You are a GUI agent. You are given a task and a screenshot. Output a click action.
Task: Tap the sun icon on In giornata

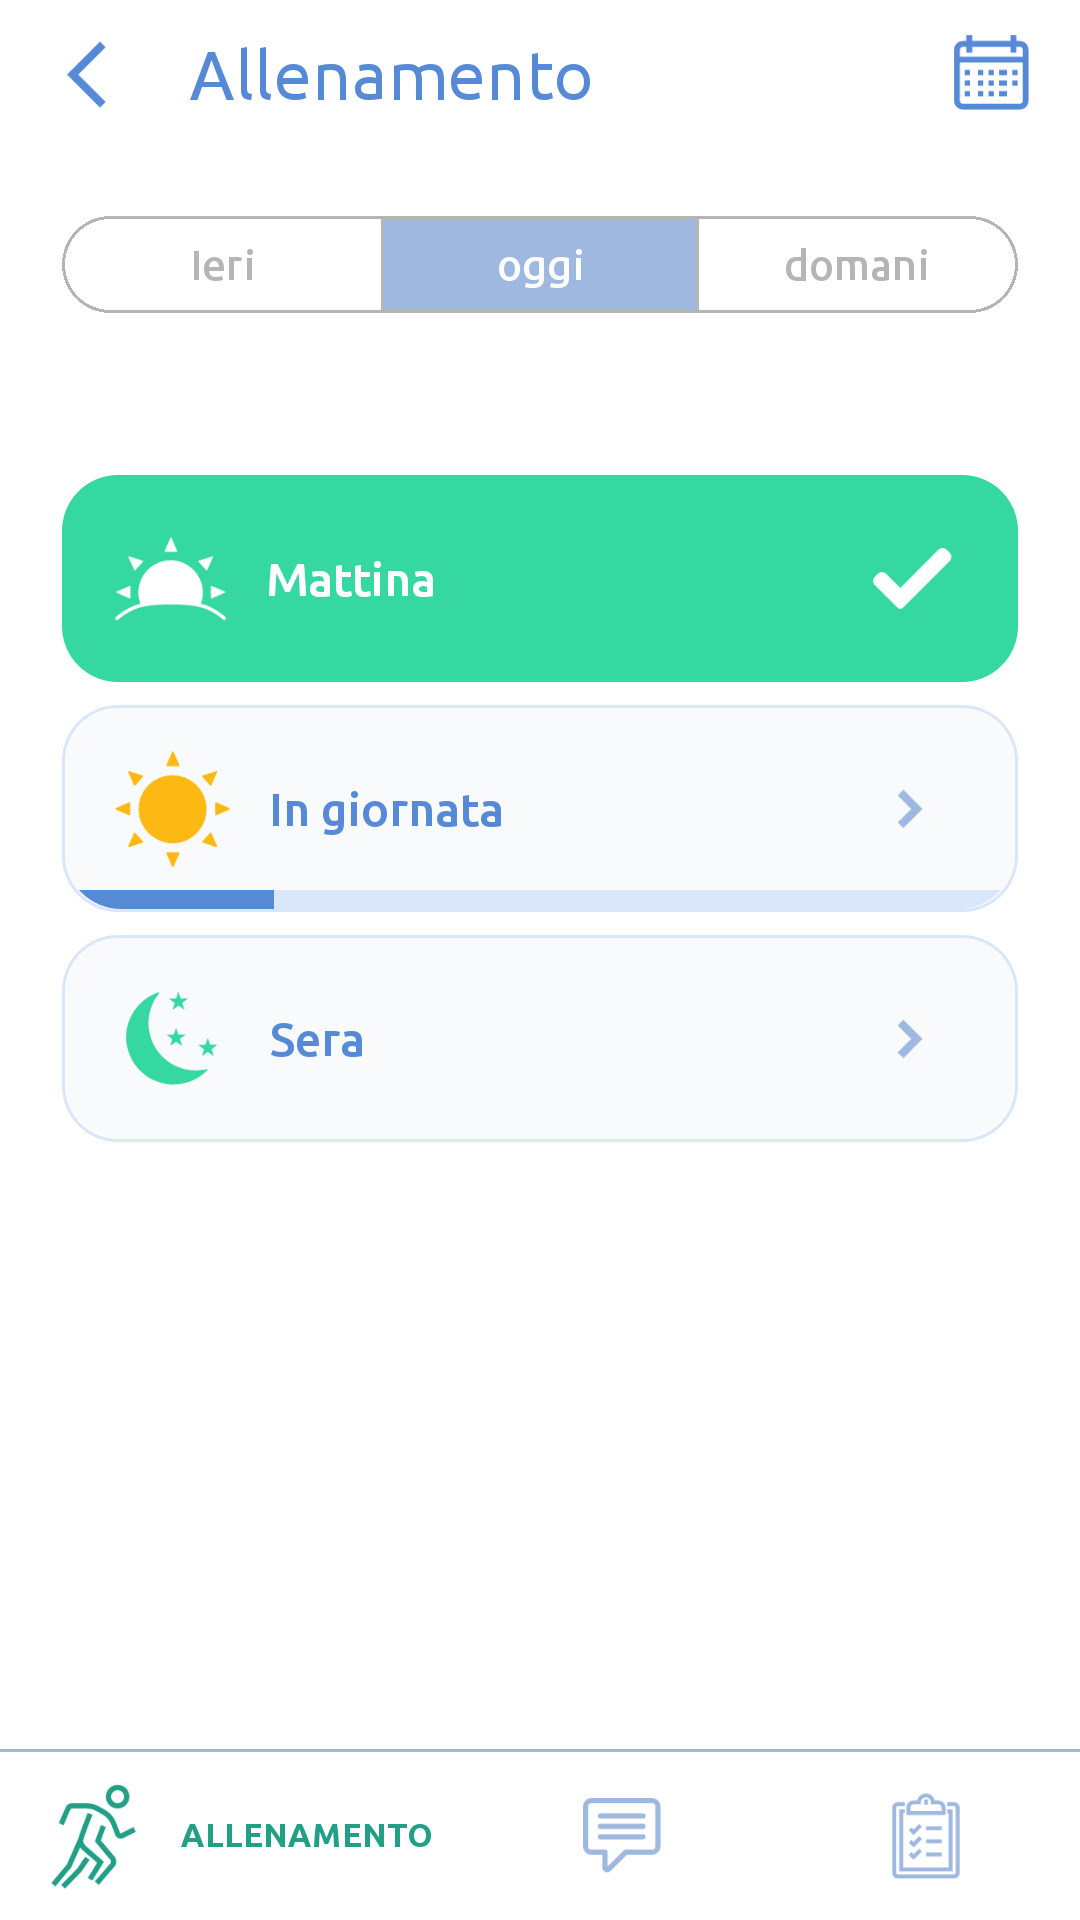tap(173, 809)
